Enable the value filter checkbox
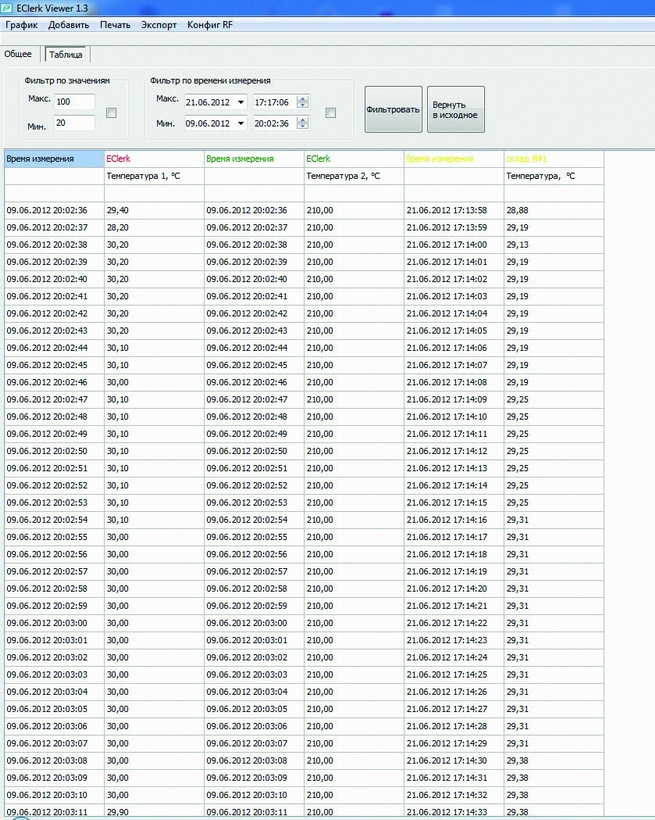The height and width of the screenshot is (820, 655). coord(111,113)
